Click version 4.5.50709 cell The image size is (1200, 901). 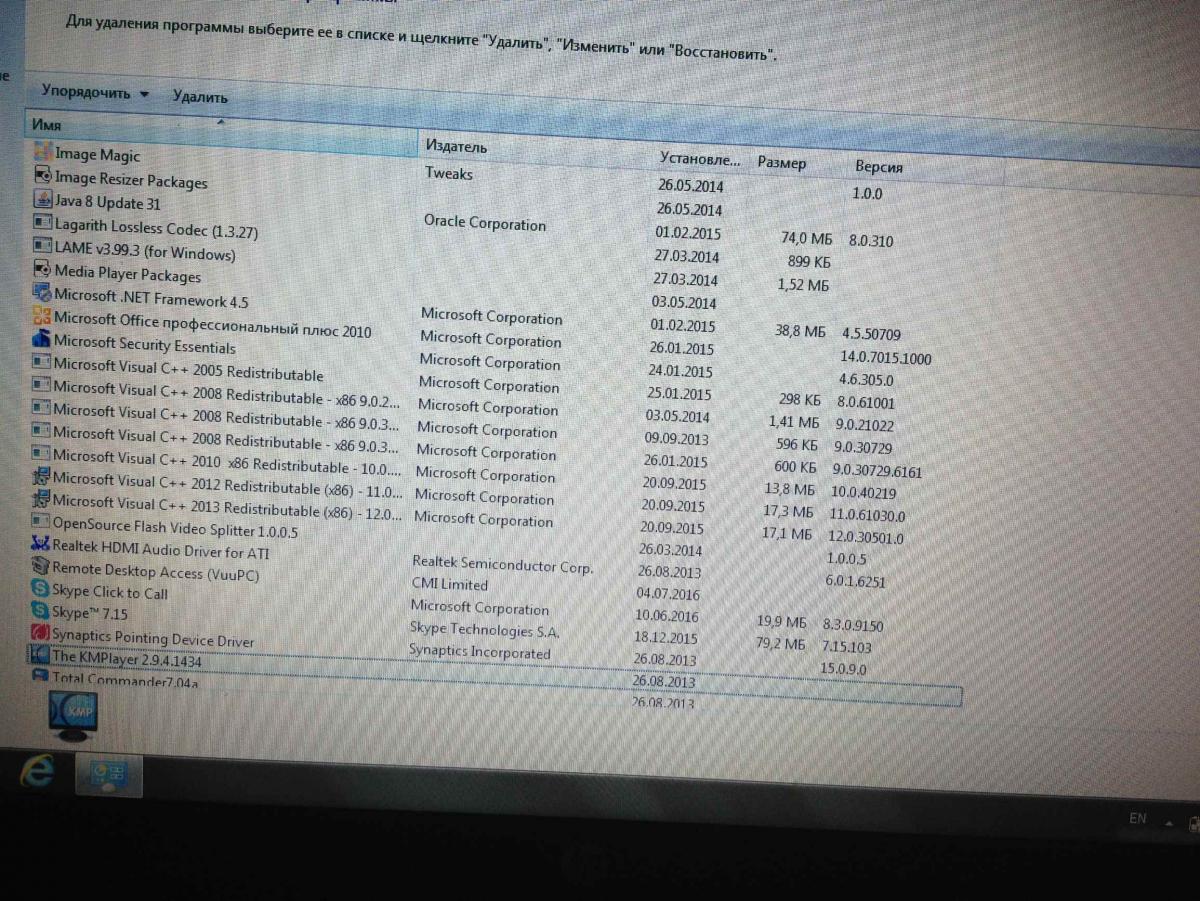tap(871, 334)
